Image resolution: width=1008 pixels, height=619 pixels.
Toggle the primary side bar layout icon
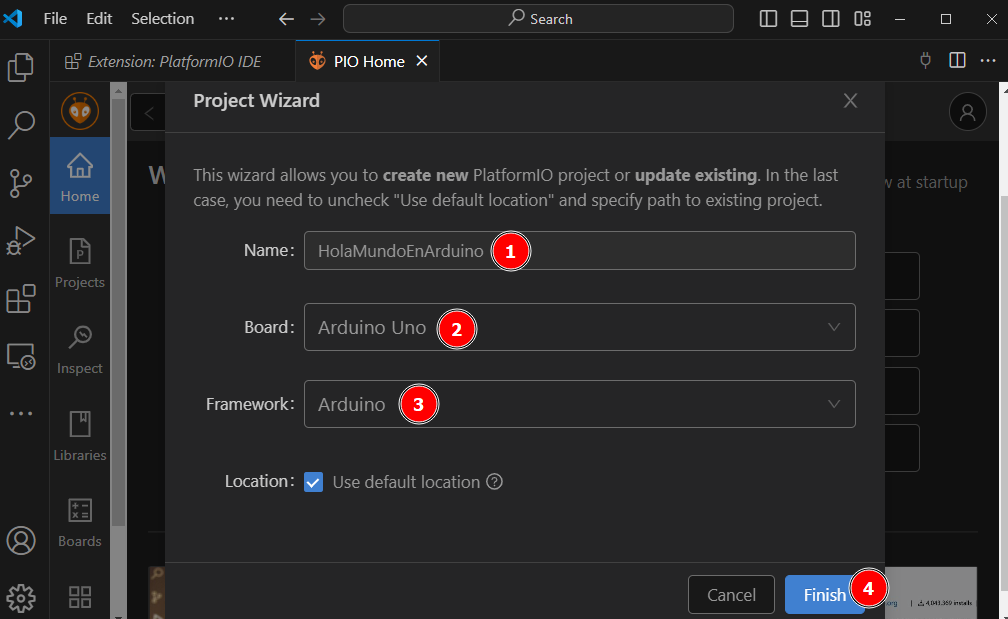click(x=768, y=19)
